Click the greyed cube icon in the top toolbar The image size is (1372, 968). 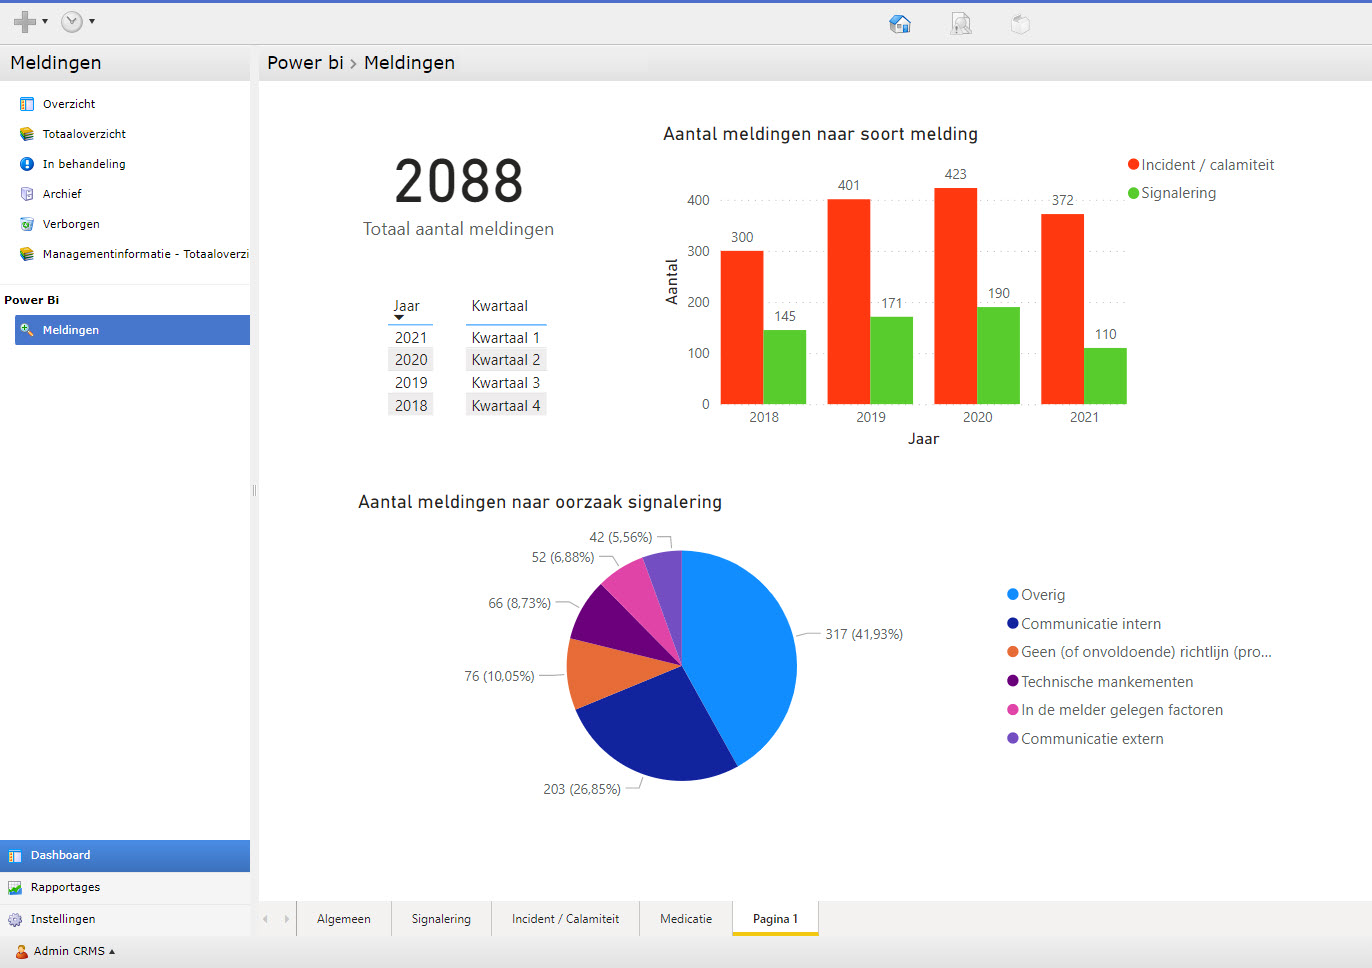click(x=1020, y=24)
